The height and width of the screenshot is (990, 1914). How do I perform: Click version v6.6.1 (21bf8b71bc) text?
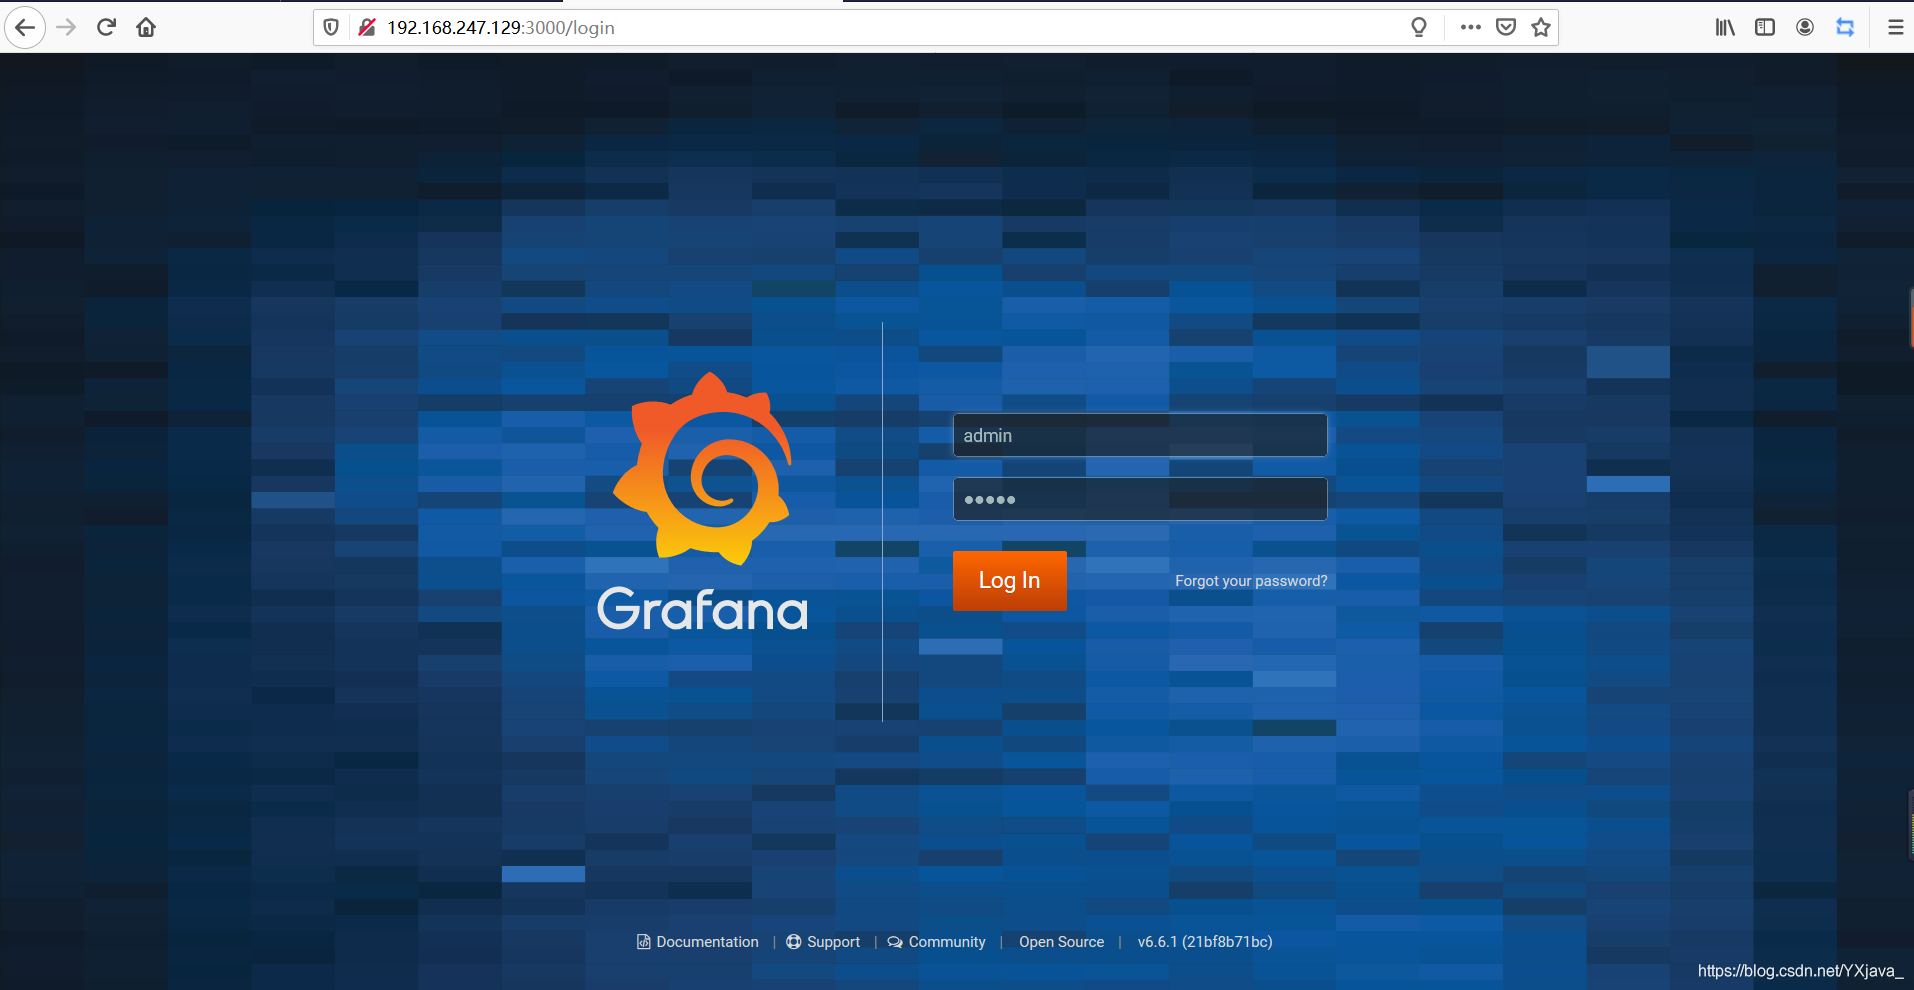pyautogui.click(x=1205, y=942)
